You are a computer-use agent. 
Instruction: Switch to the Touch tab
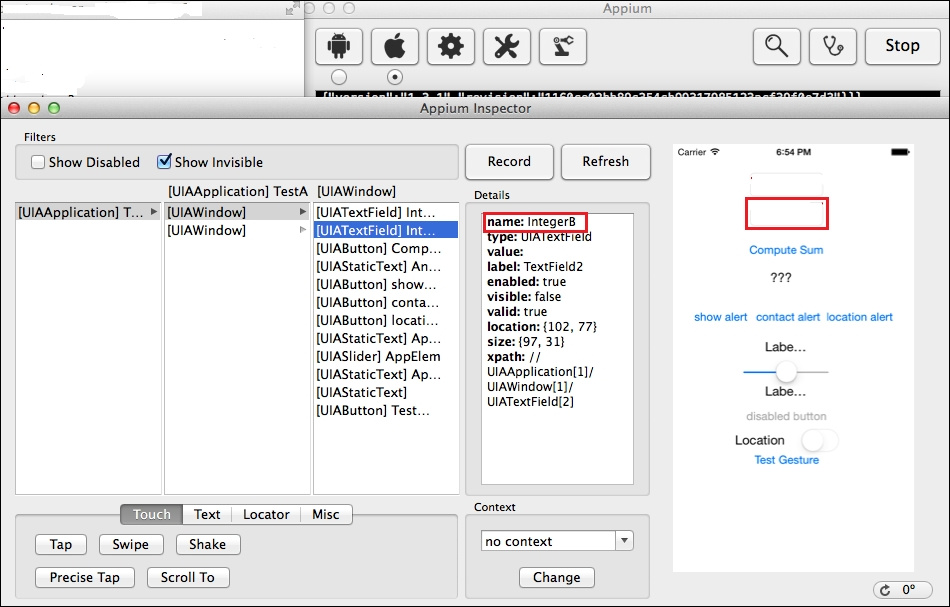tap(151, 514)
